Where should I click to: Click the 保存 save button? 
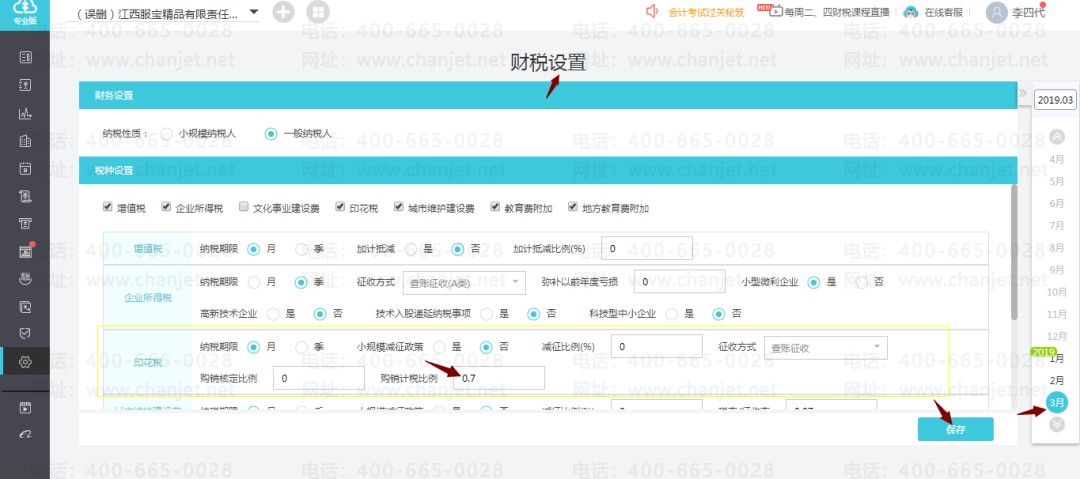[955, 429]
